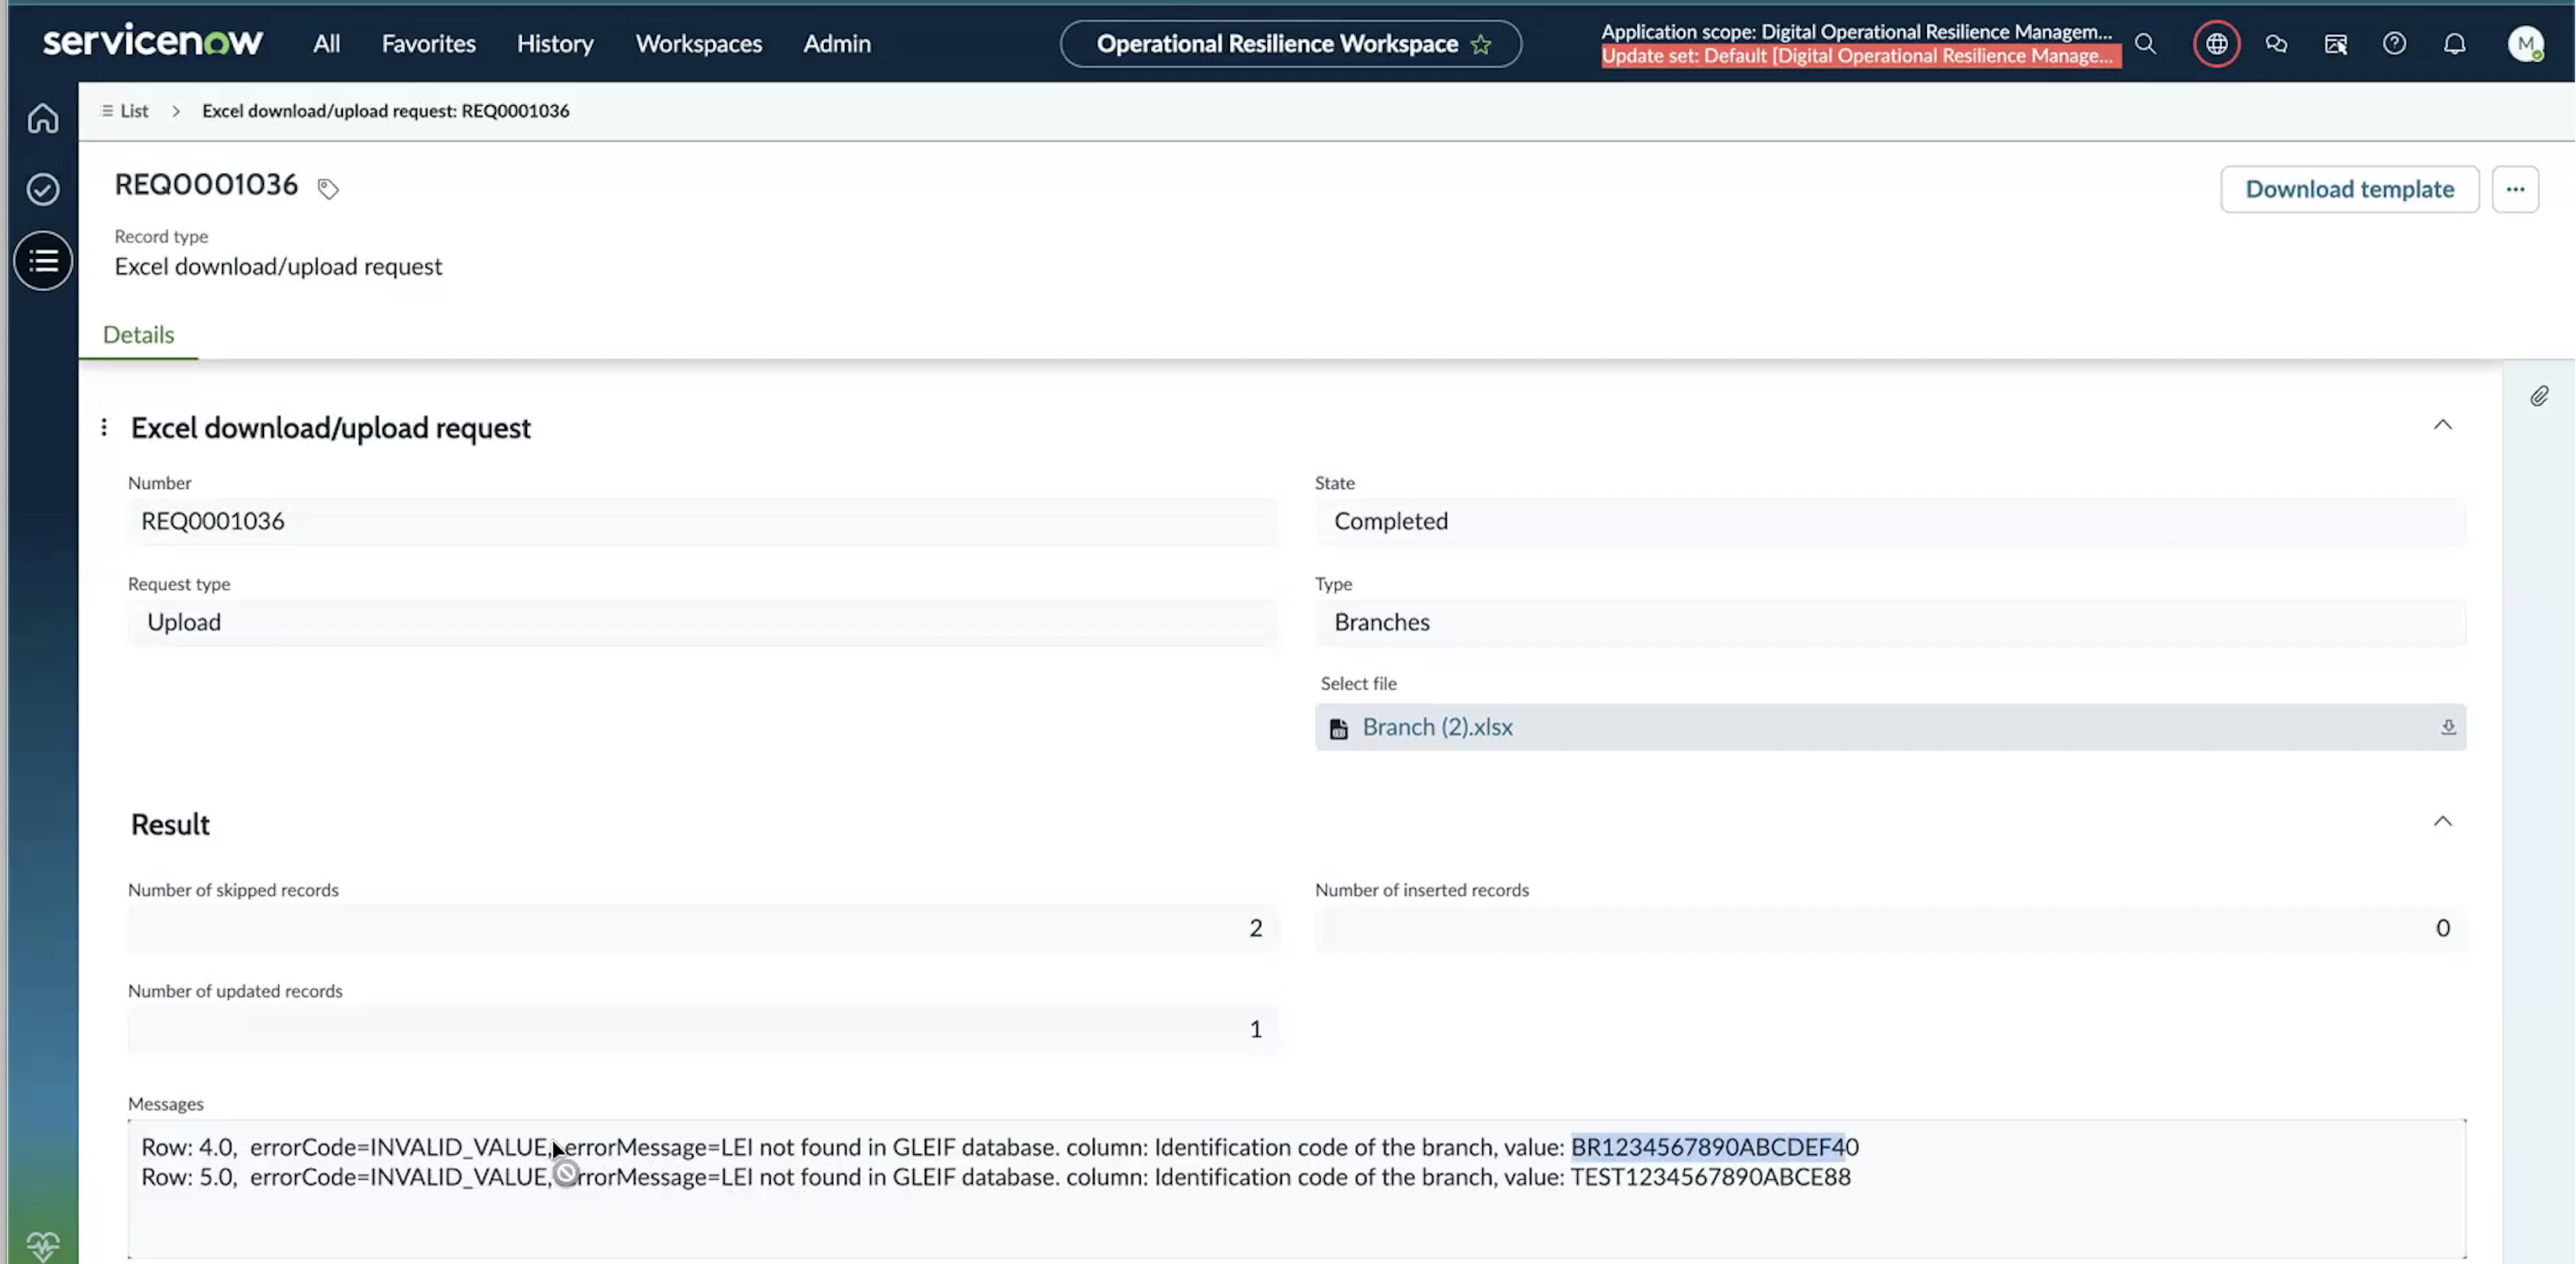Click the Select file label
The image size is (2576, 1264).
click(x=1358, y=683)
